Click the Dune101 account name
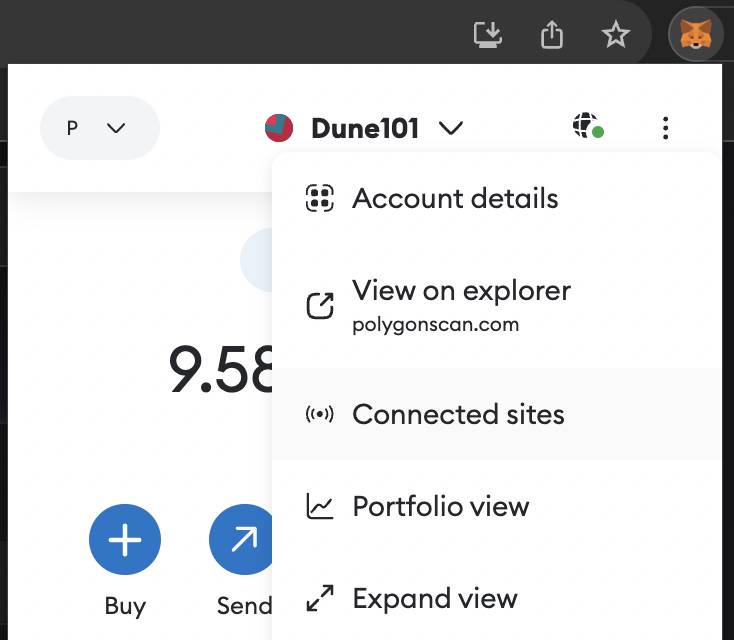Image resolution: width=734 pixels, height=640 pixels. tap(365, 128)
